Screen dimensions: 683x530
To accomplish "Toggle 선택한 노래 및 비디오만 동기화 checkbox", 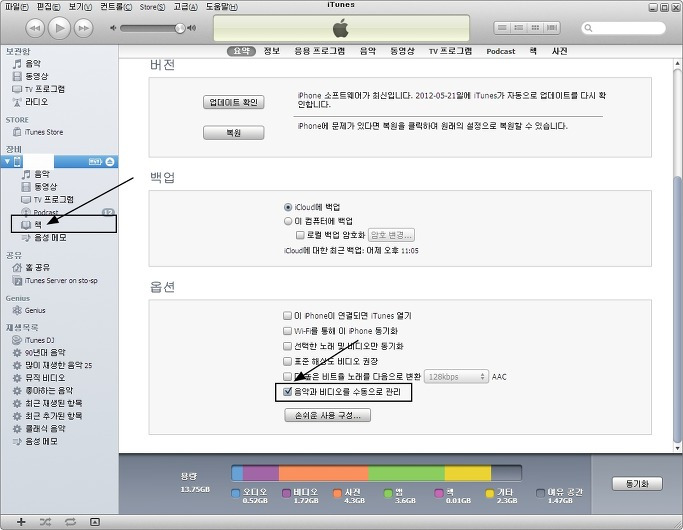I will (x=287, y=346).
